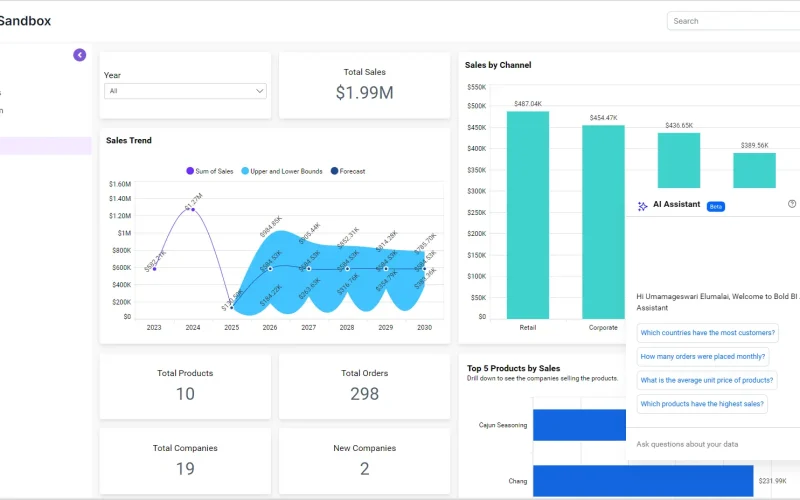Open AI Assistant help question-mark icon
This screenshot has width=800, height=500.
pos(792,204)
